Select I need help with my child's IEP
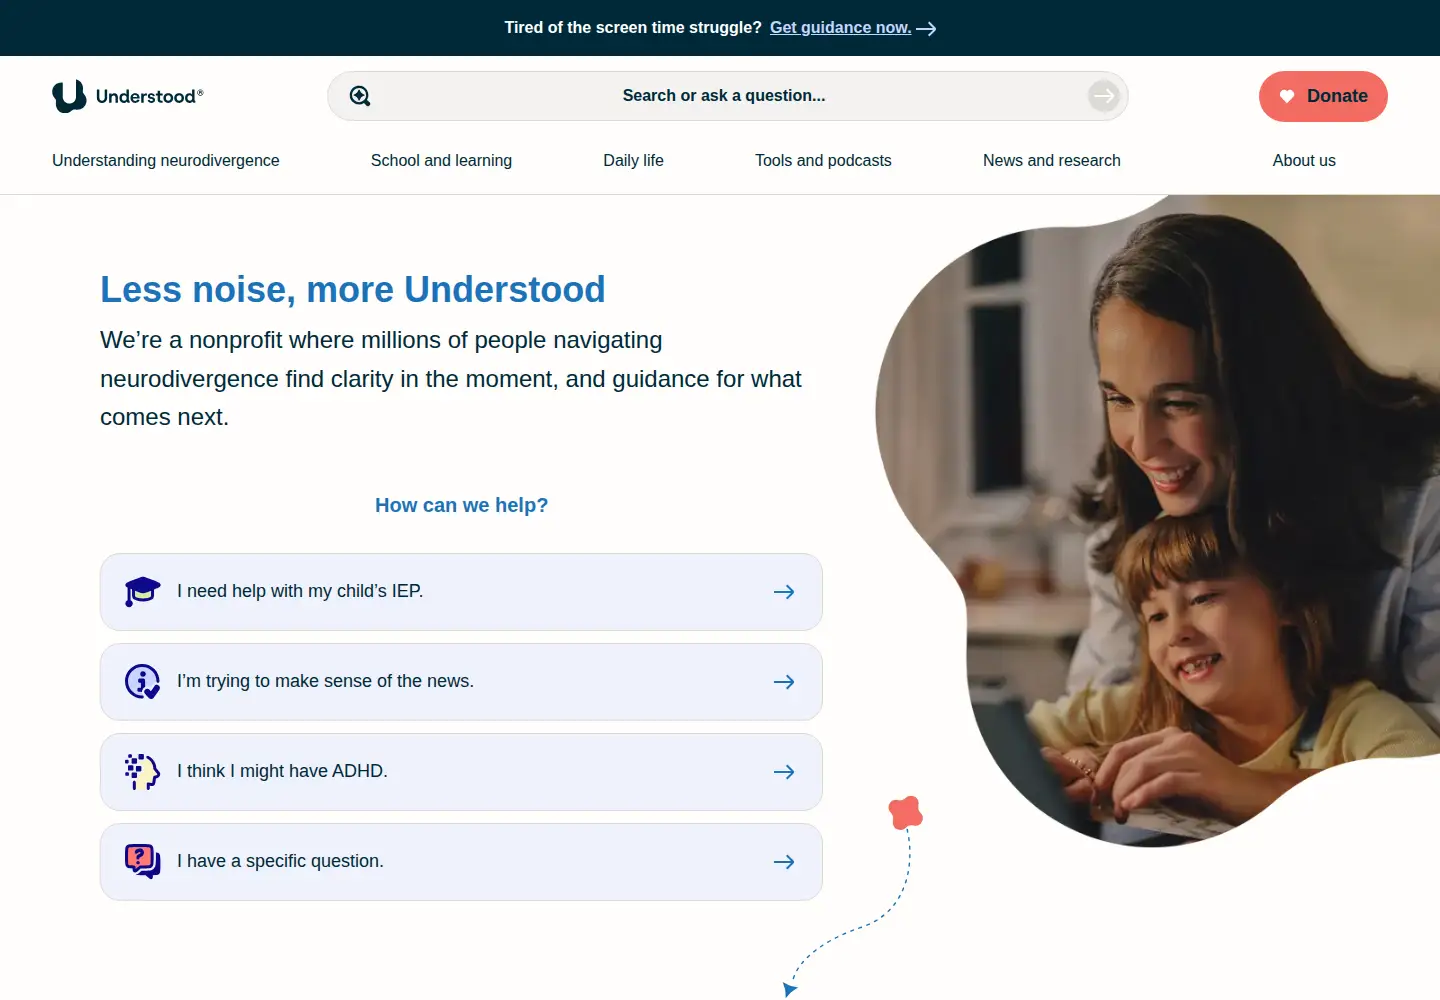 pos(461,592)
